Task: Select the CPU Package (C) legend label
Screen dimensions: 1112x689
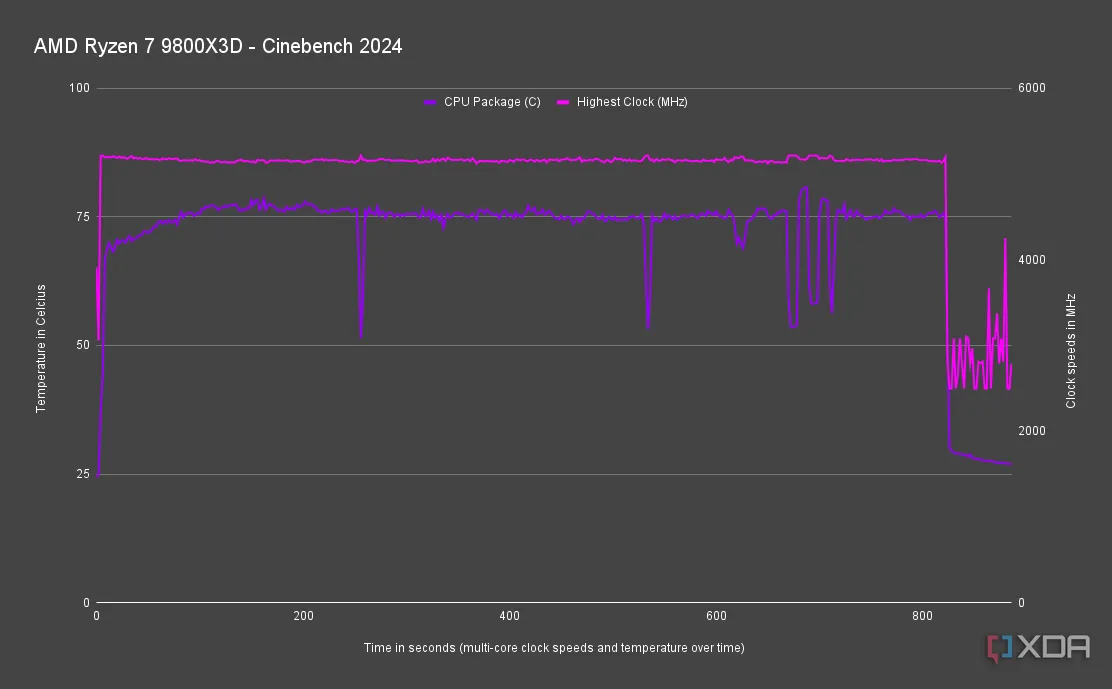Action: click(x=492, y=102)
